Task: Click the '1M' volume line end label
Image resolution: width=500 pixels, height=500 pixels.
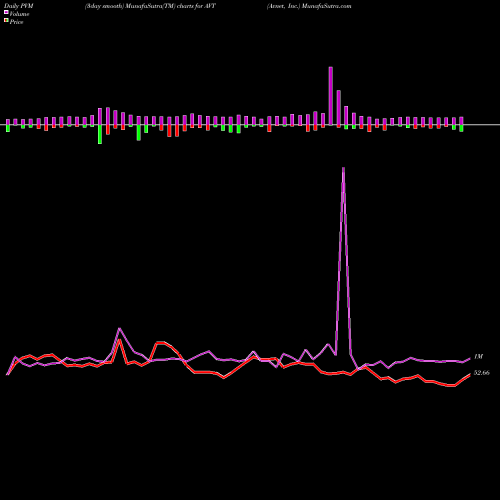Action: (x=478, y=357)
